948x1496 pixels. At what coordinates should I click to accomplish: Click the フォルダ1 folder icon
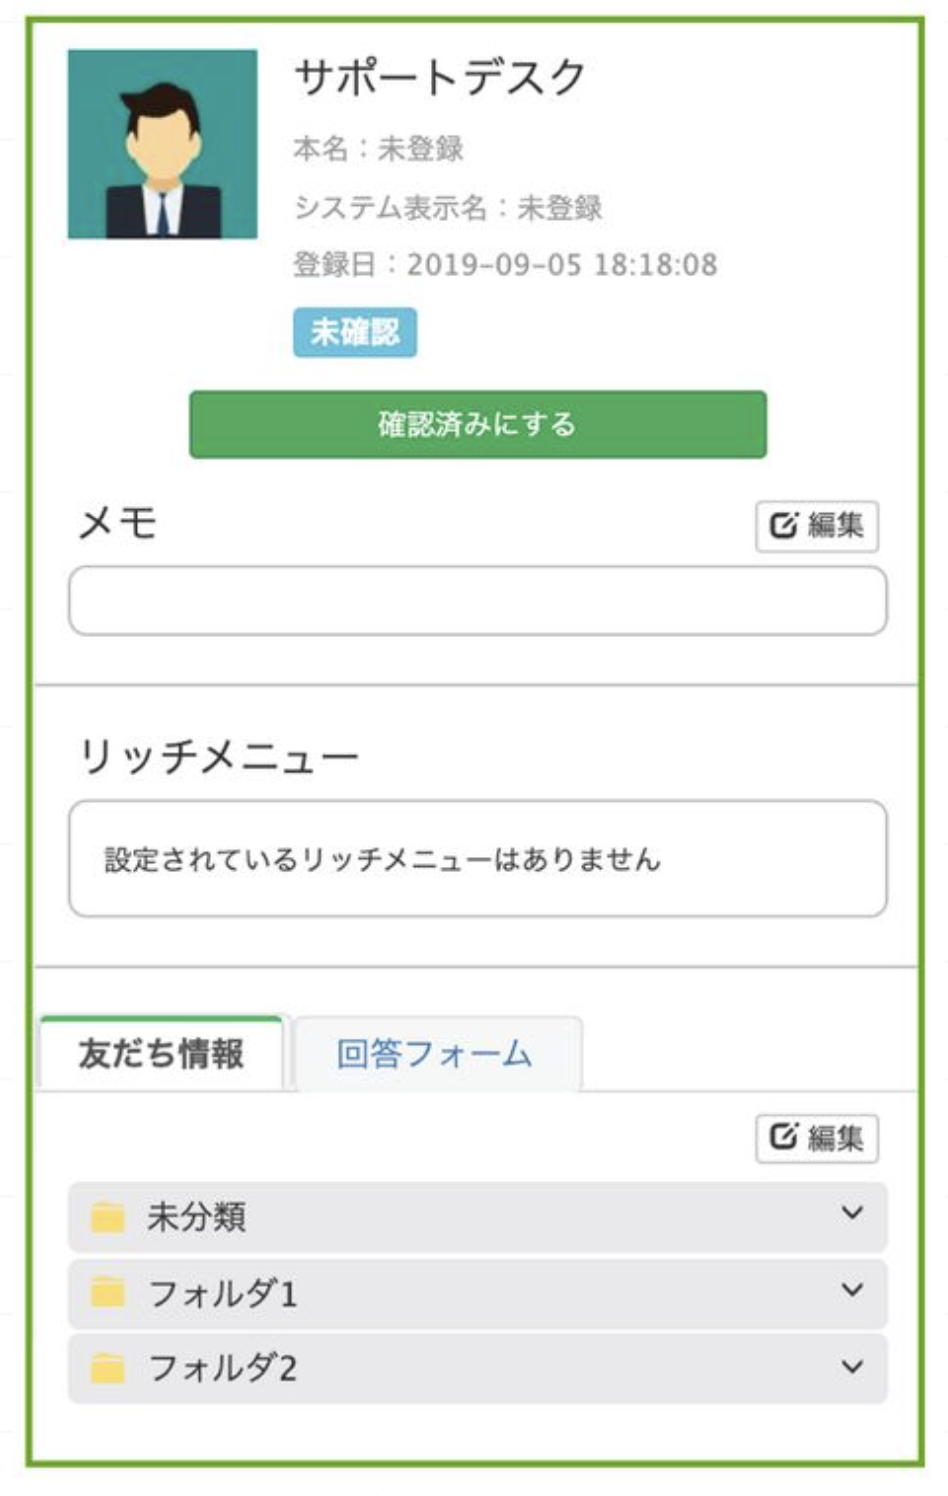click(108, 1293)
